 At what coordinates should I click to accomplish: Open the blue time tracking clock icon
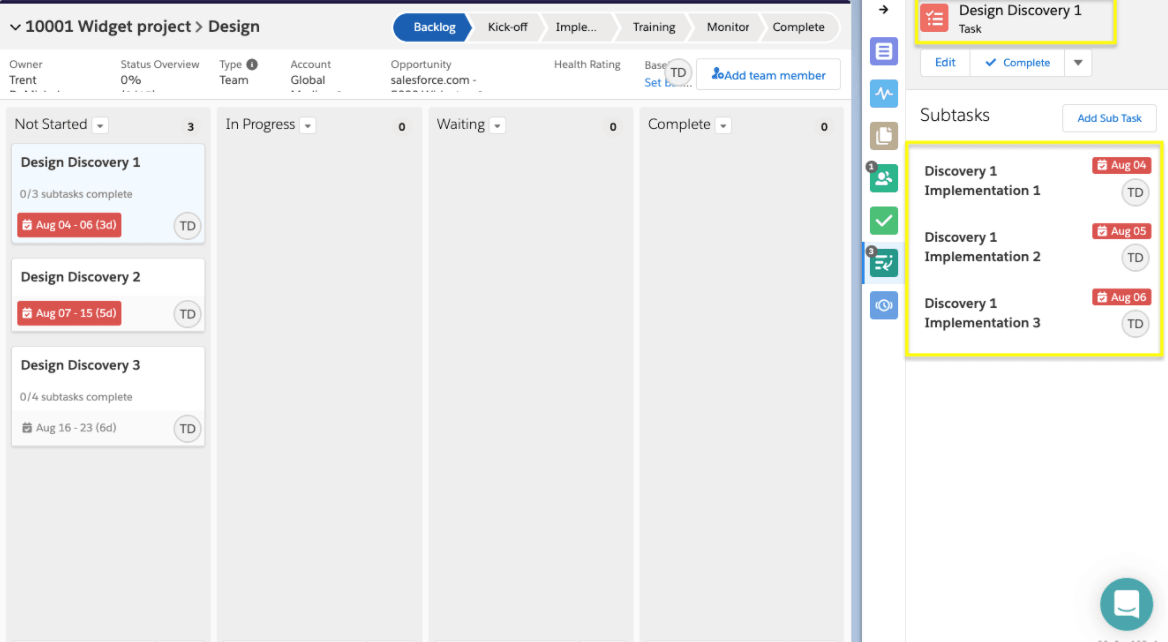(x=883, y=305)
